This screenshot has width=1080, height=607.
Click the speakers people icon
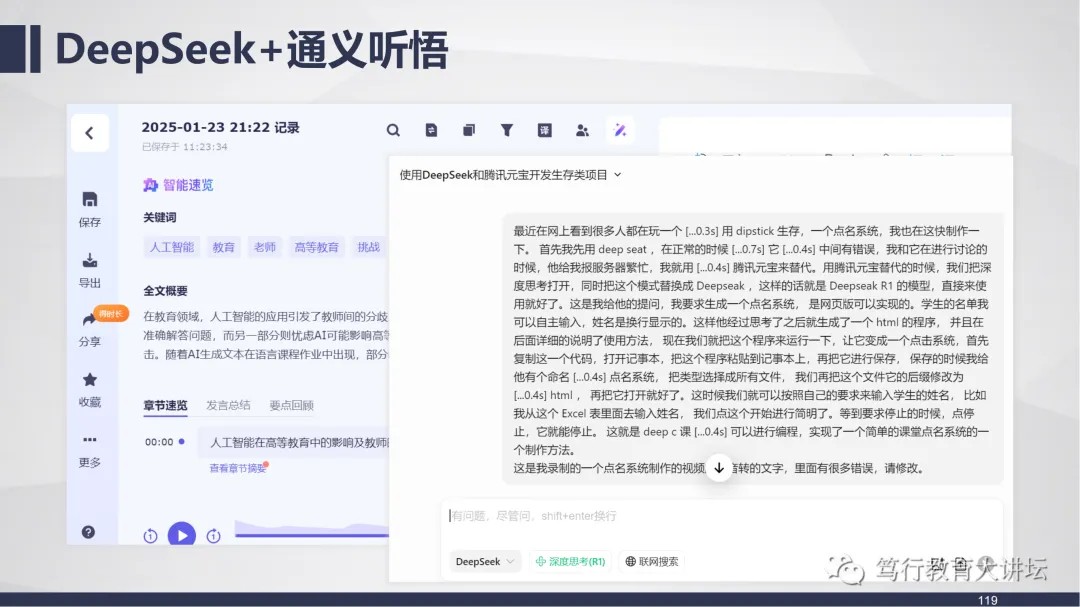tap(582, 130)
